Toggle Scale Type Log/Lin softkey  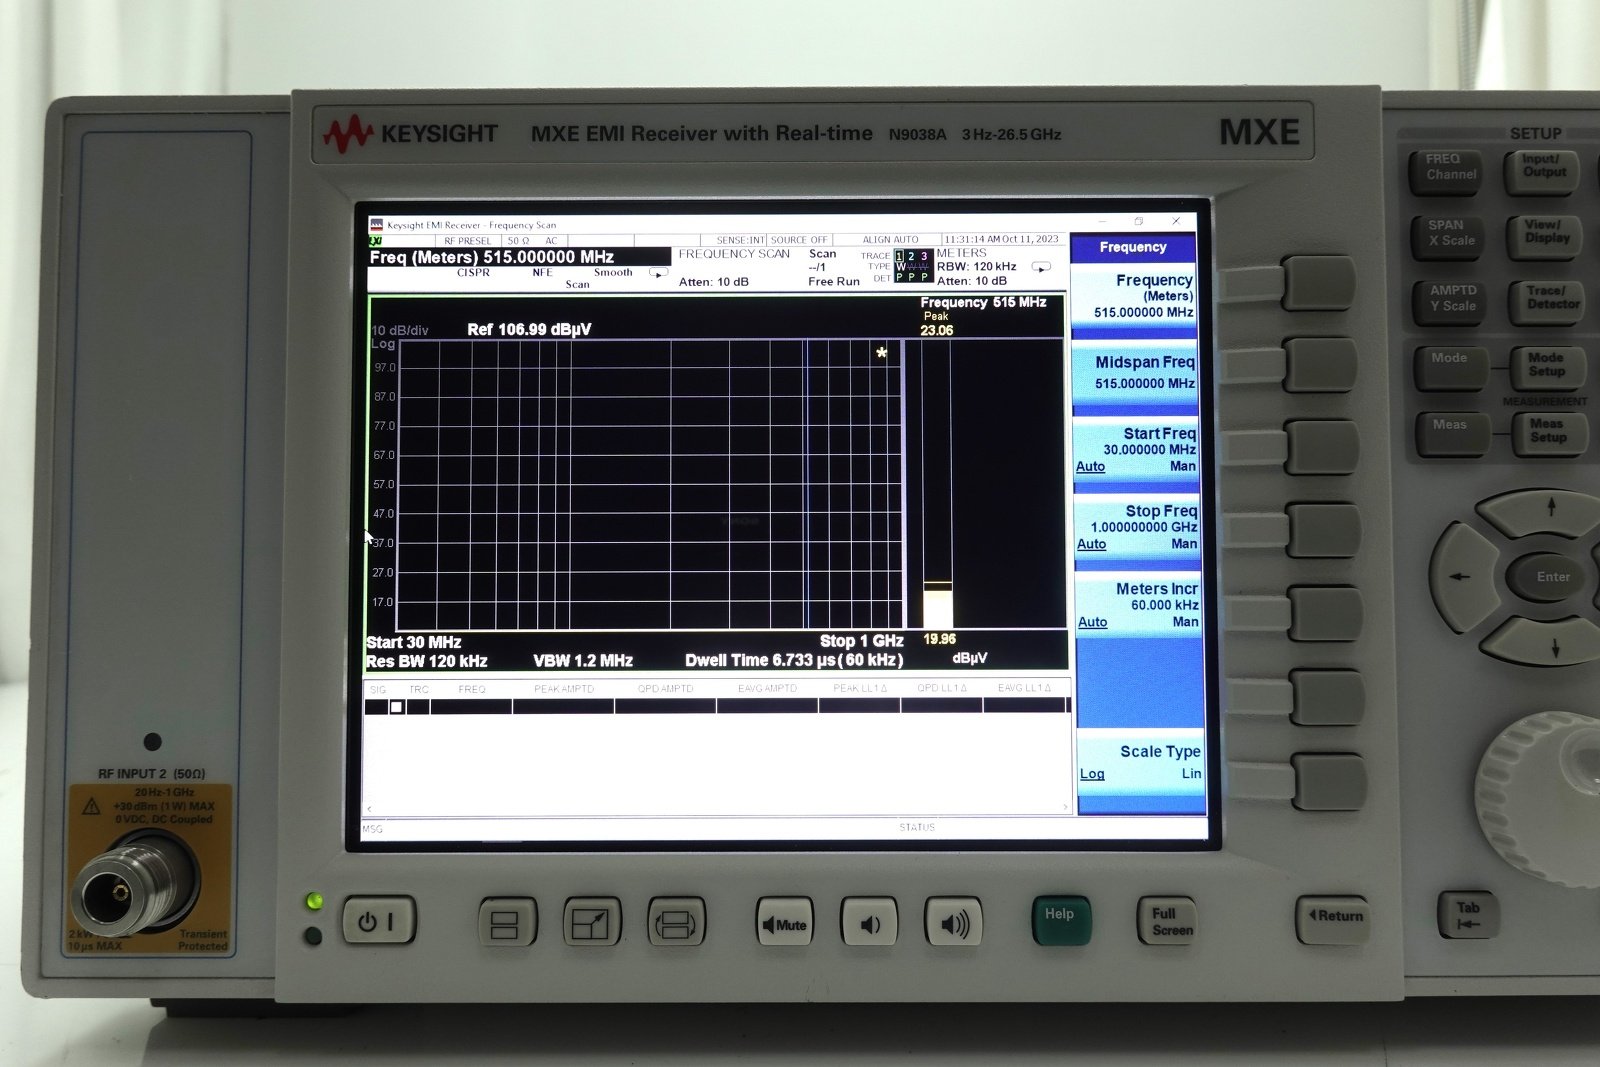pyautogui.click(x=1140, y=763)
